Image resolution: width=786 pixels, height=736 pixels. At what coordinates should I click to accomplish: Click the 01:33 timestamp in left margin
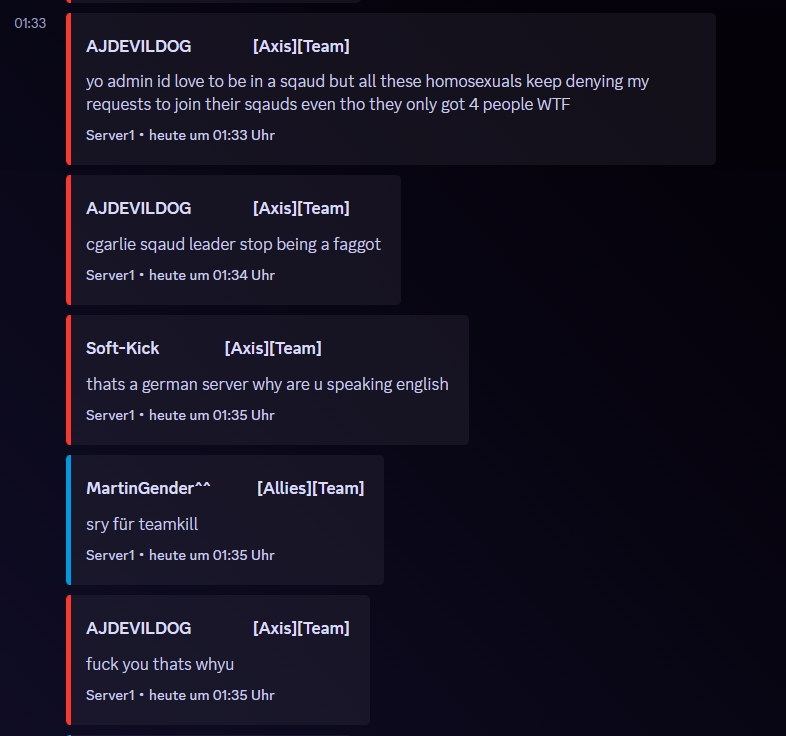[30, 23]
